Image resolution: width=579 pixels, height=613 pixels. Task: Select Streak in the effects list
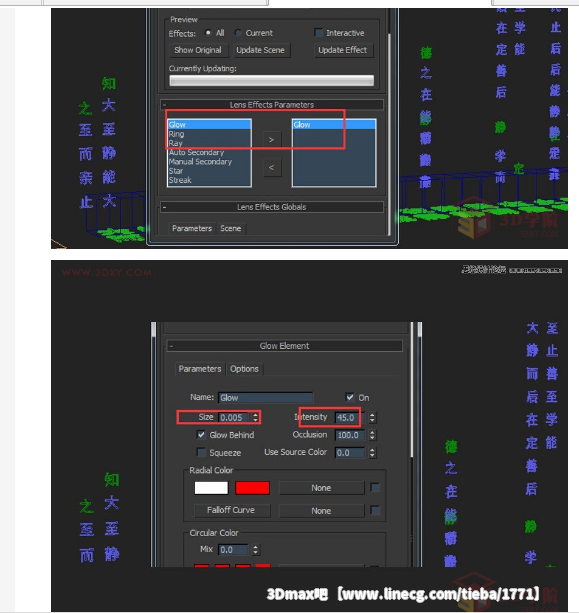click(x=209, y=180)
